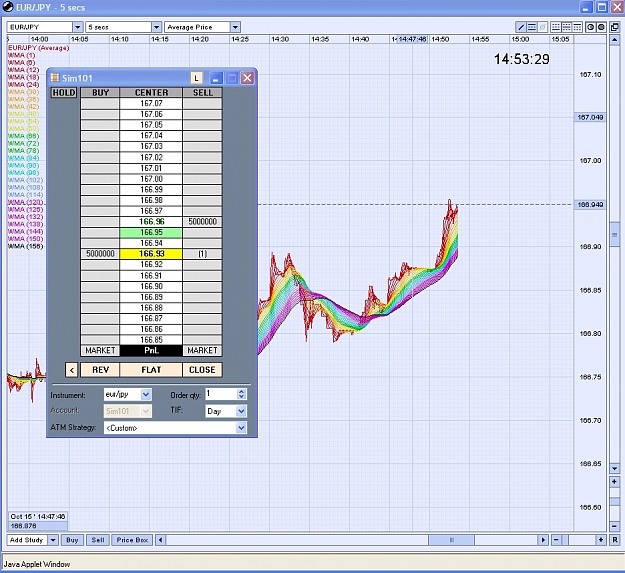Click the R reset button at chart bottom

[x=615, y=540]
